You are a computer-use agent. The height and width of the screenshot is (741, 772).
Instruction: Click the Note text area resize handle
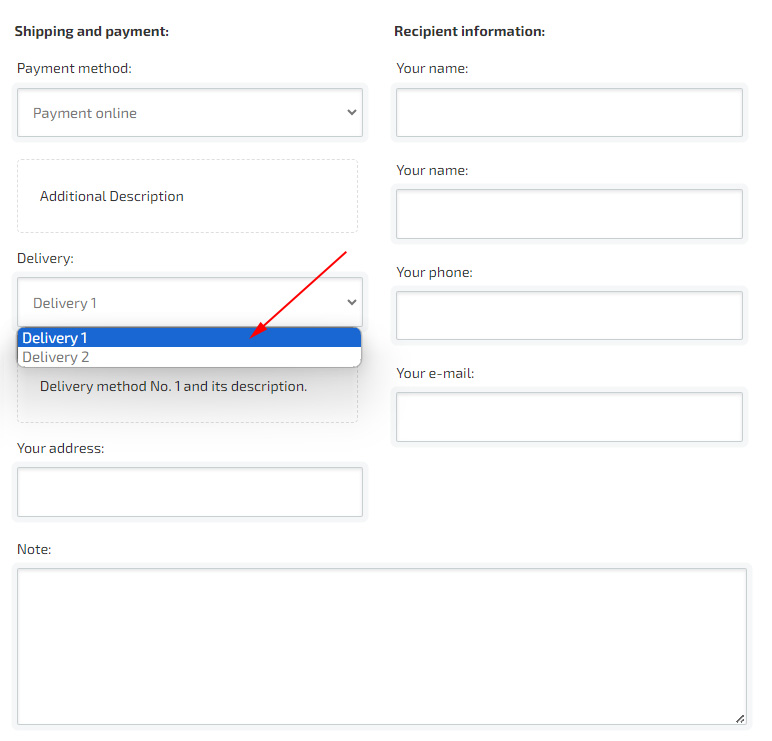coord(740,718)
